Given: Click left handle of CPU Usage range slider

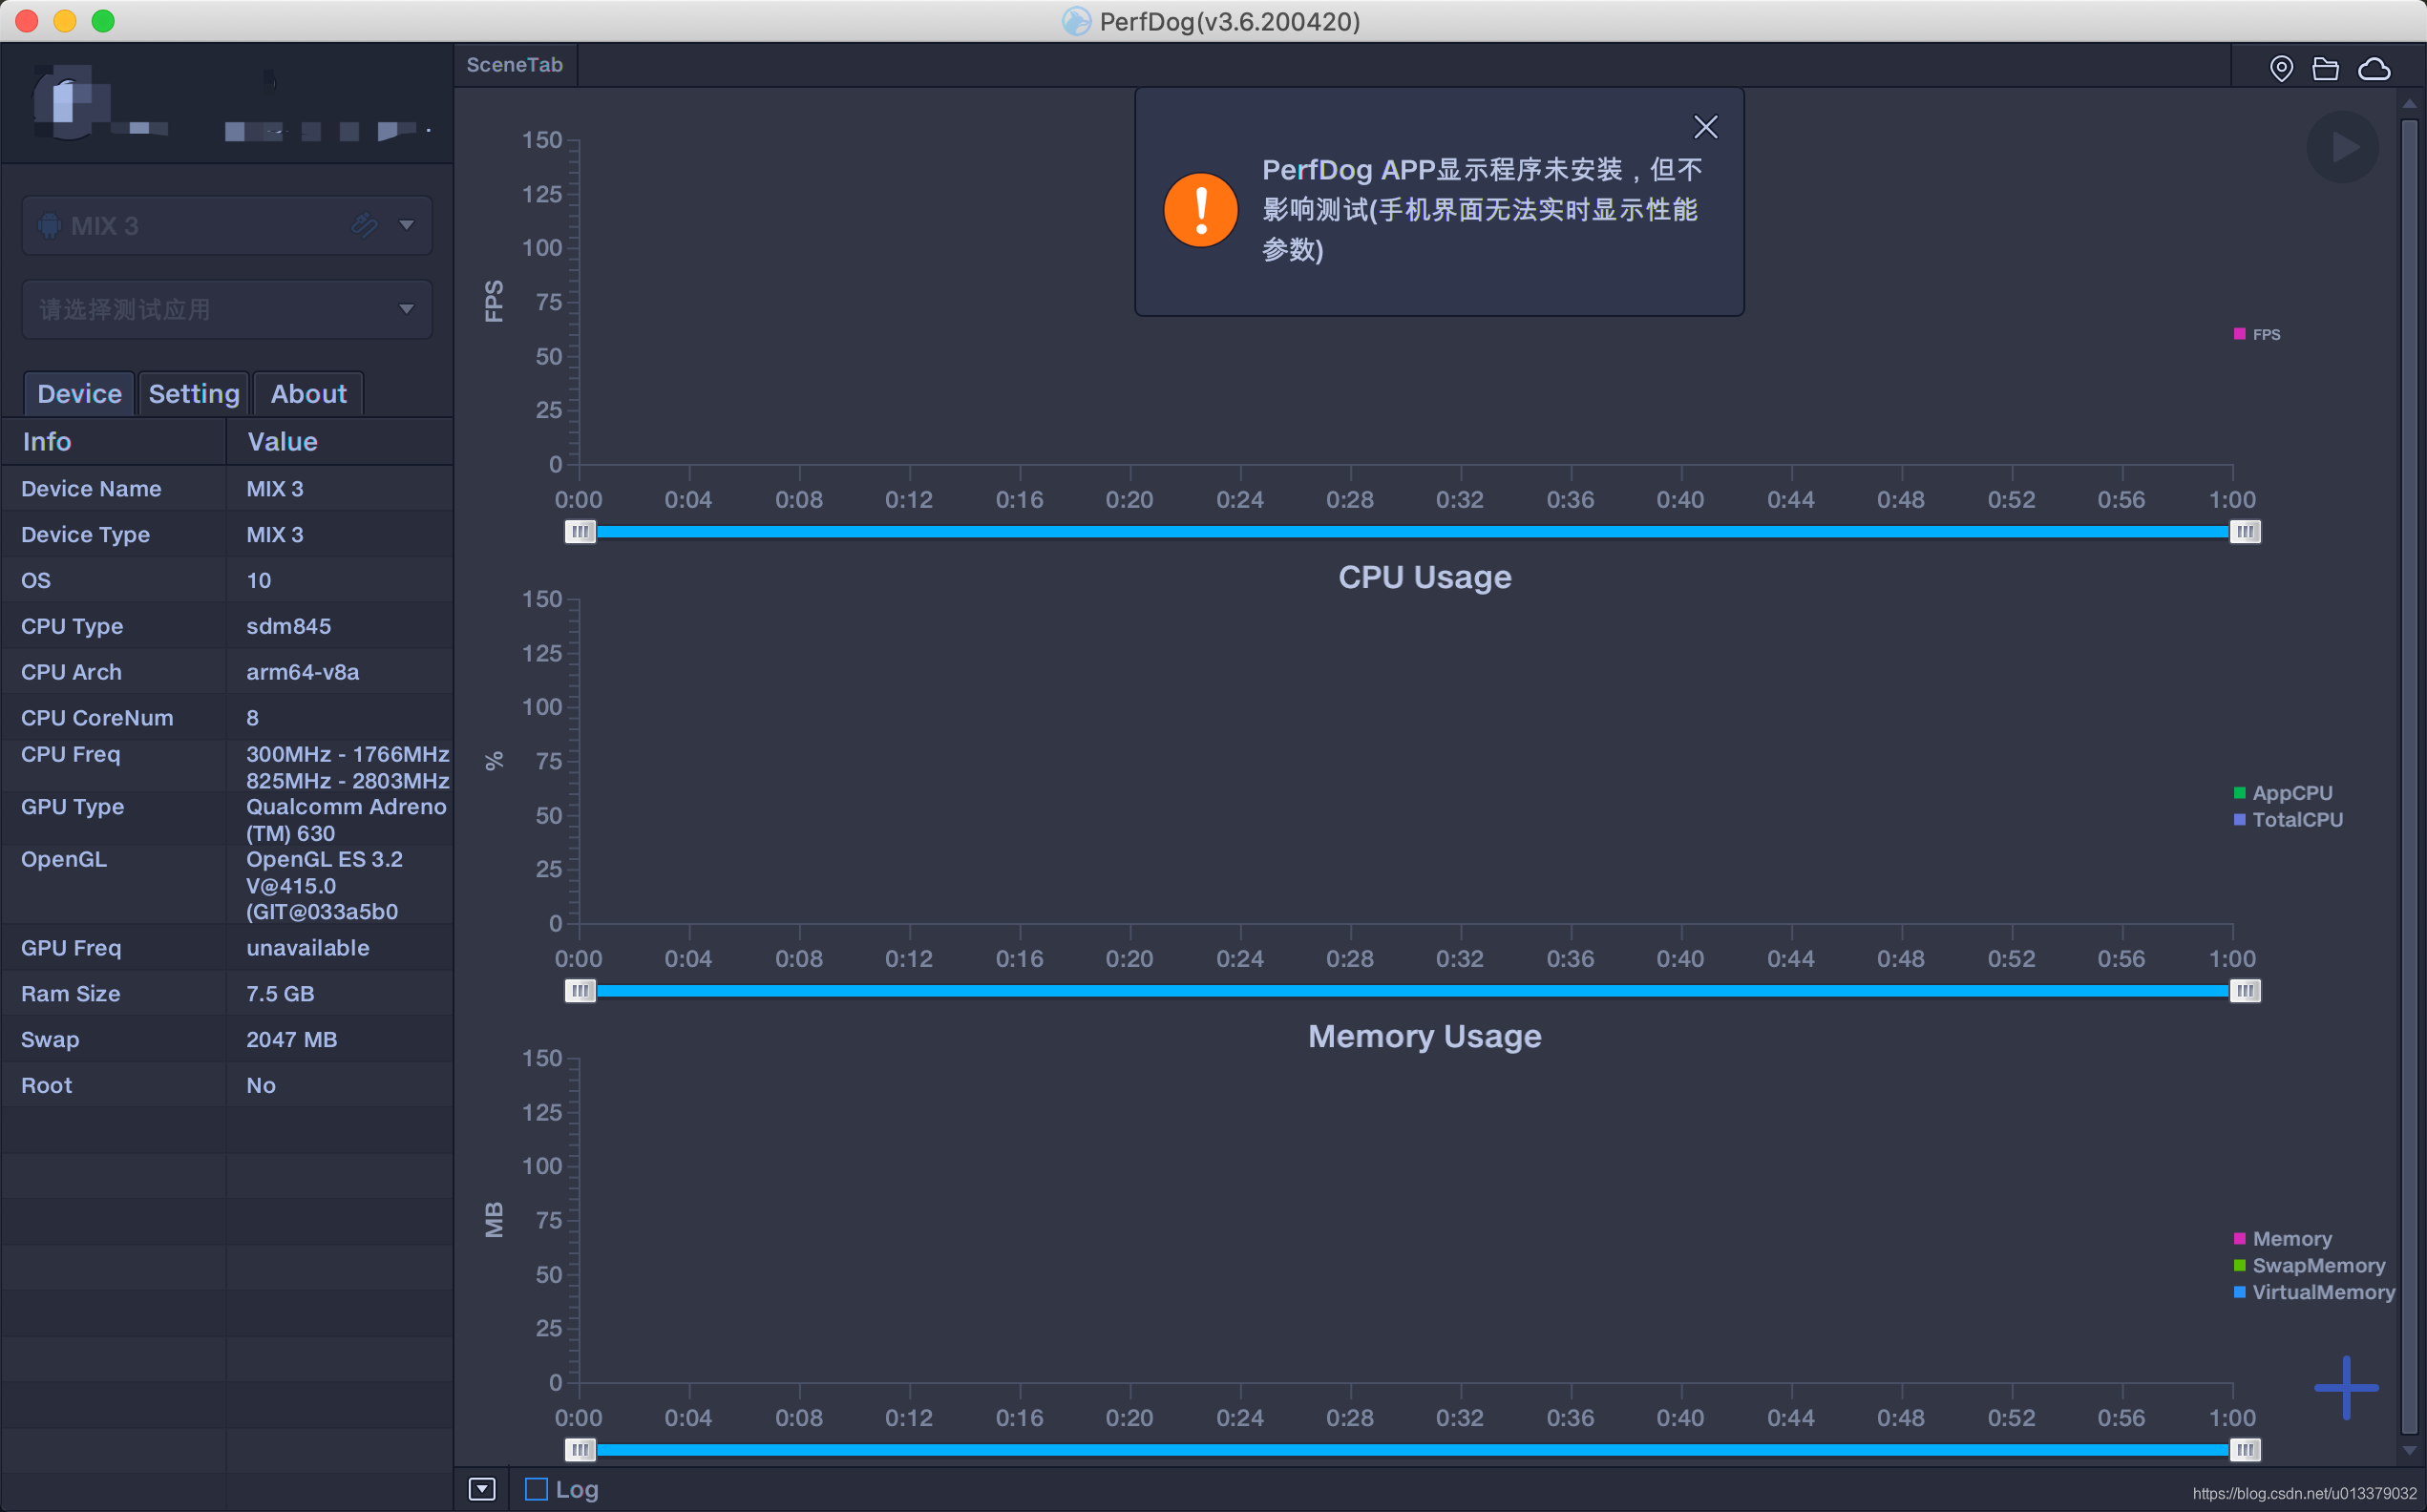Looking at the screenshot, I should [580, 991].
